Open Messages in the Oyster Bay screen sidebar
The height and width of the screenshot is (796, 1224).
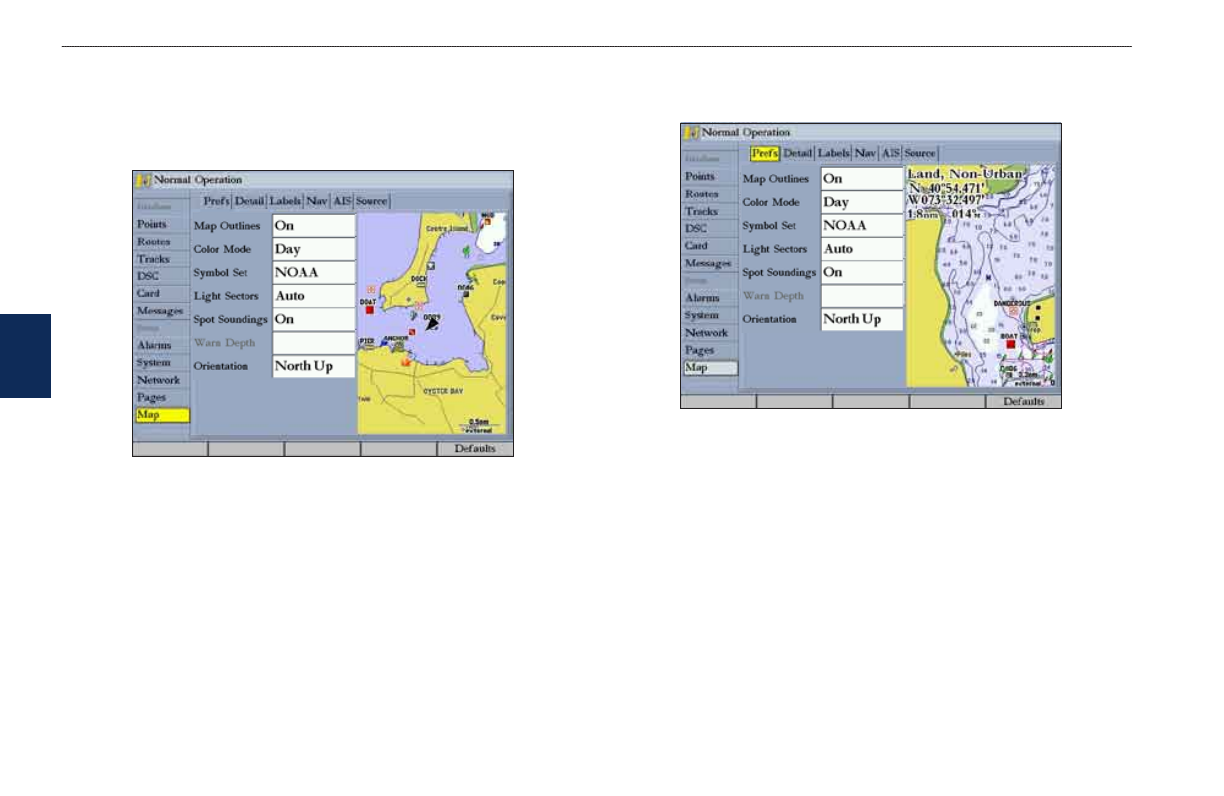162,311
